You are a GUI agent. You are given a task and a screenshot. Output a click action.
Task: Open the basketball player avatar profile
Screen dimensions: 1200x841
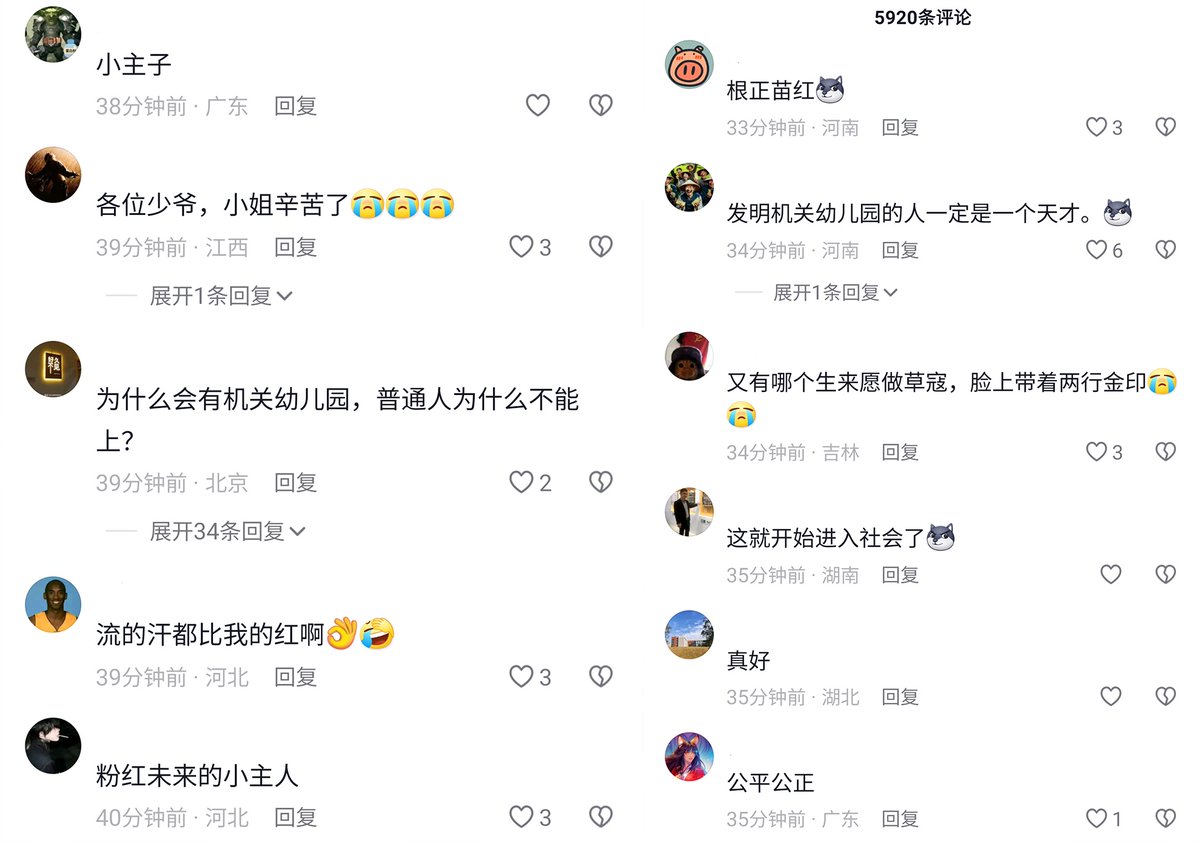53,605
